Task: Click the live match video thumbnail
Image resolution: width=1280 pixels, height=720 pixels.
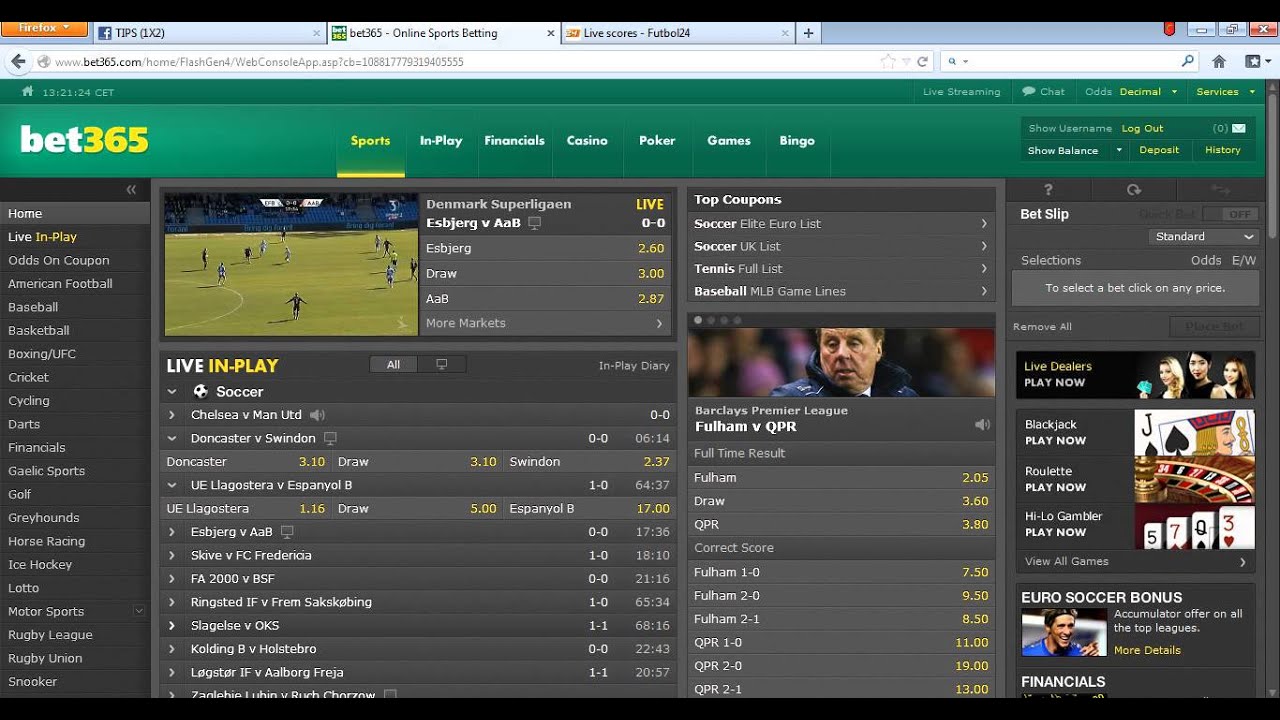Action: pos(291,264)
